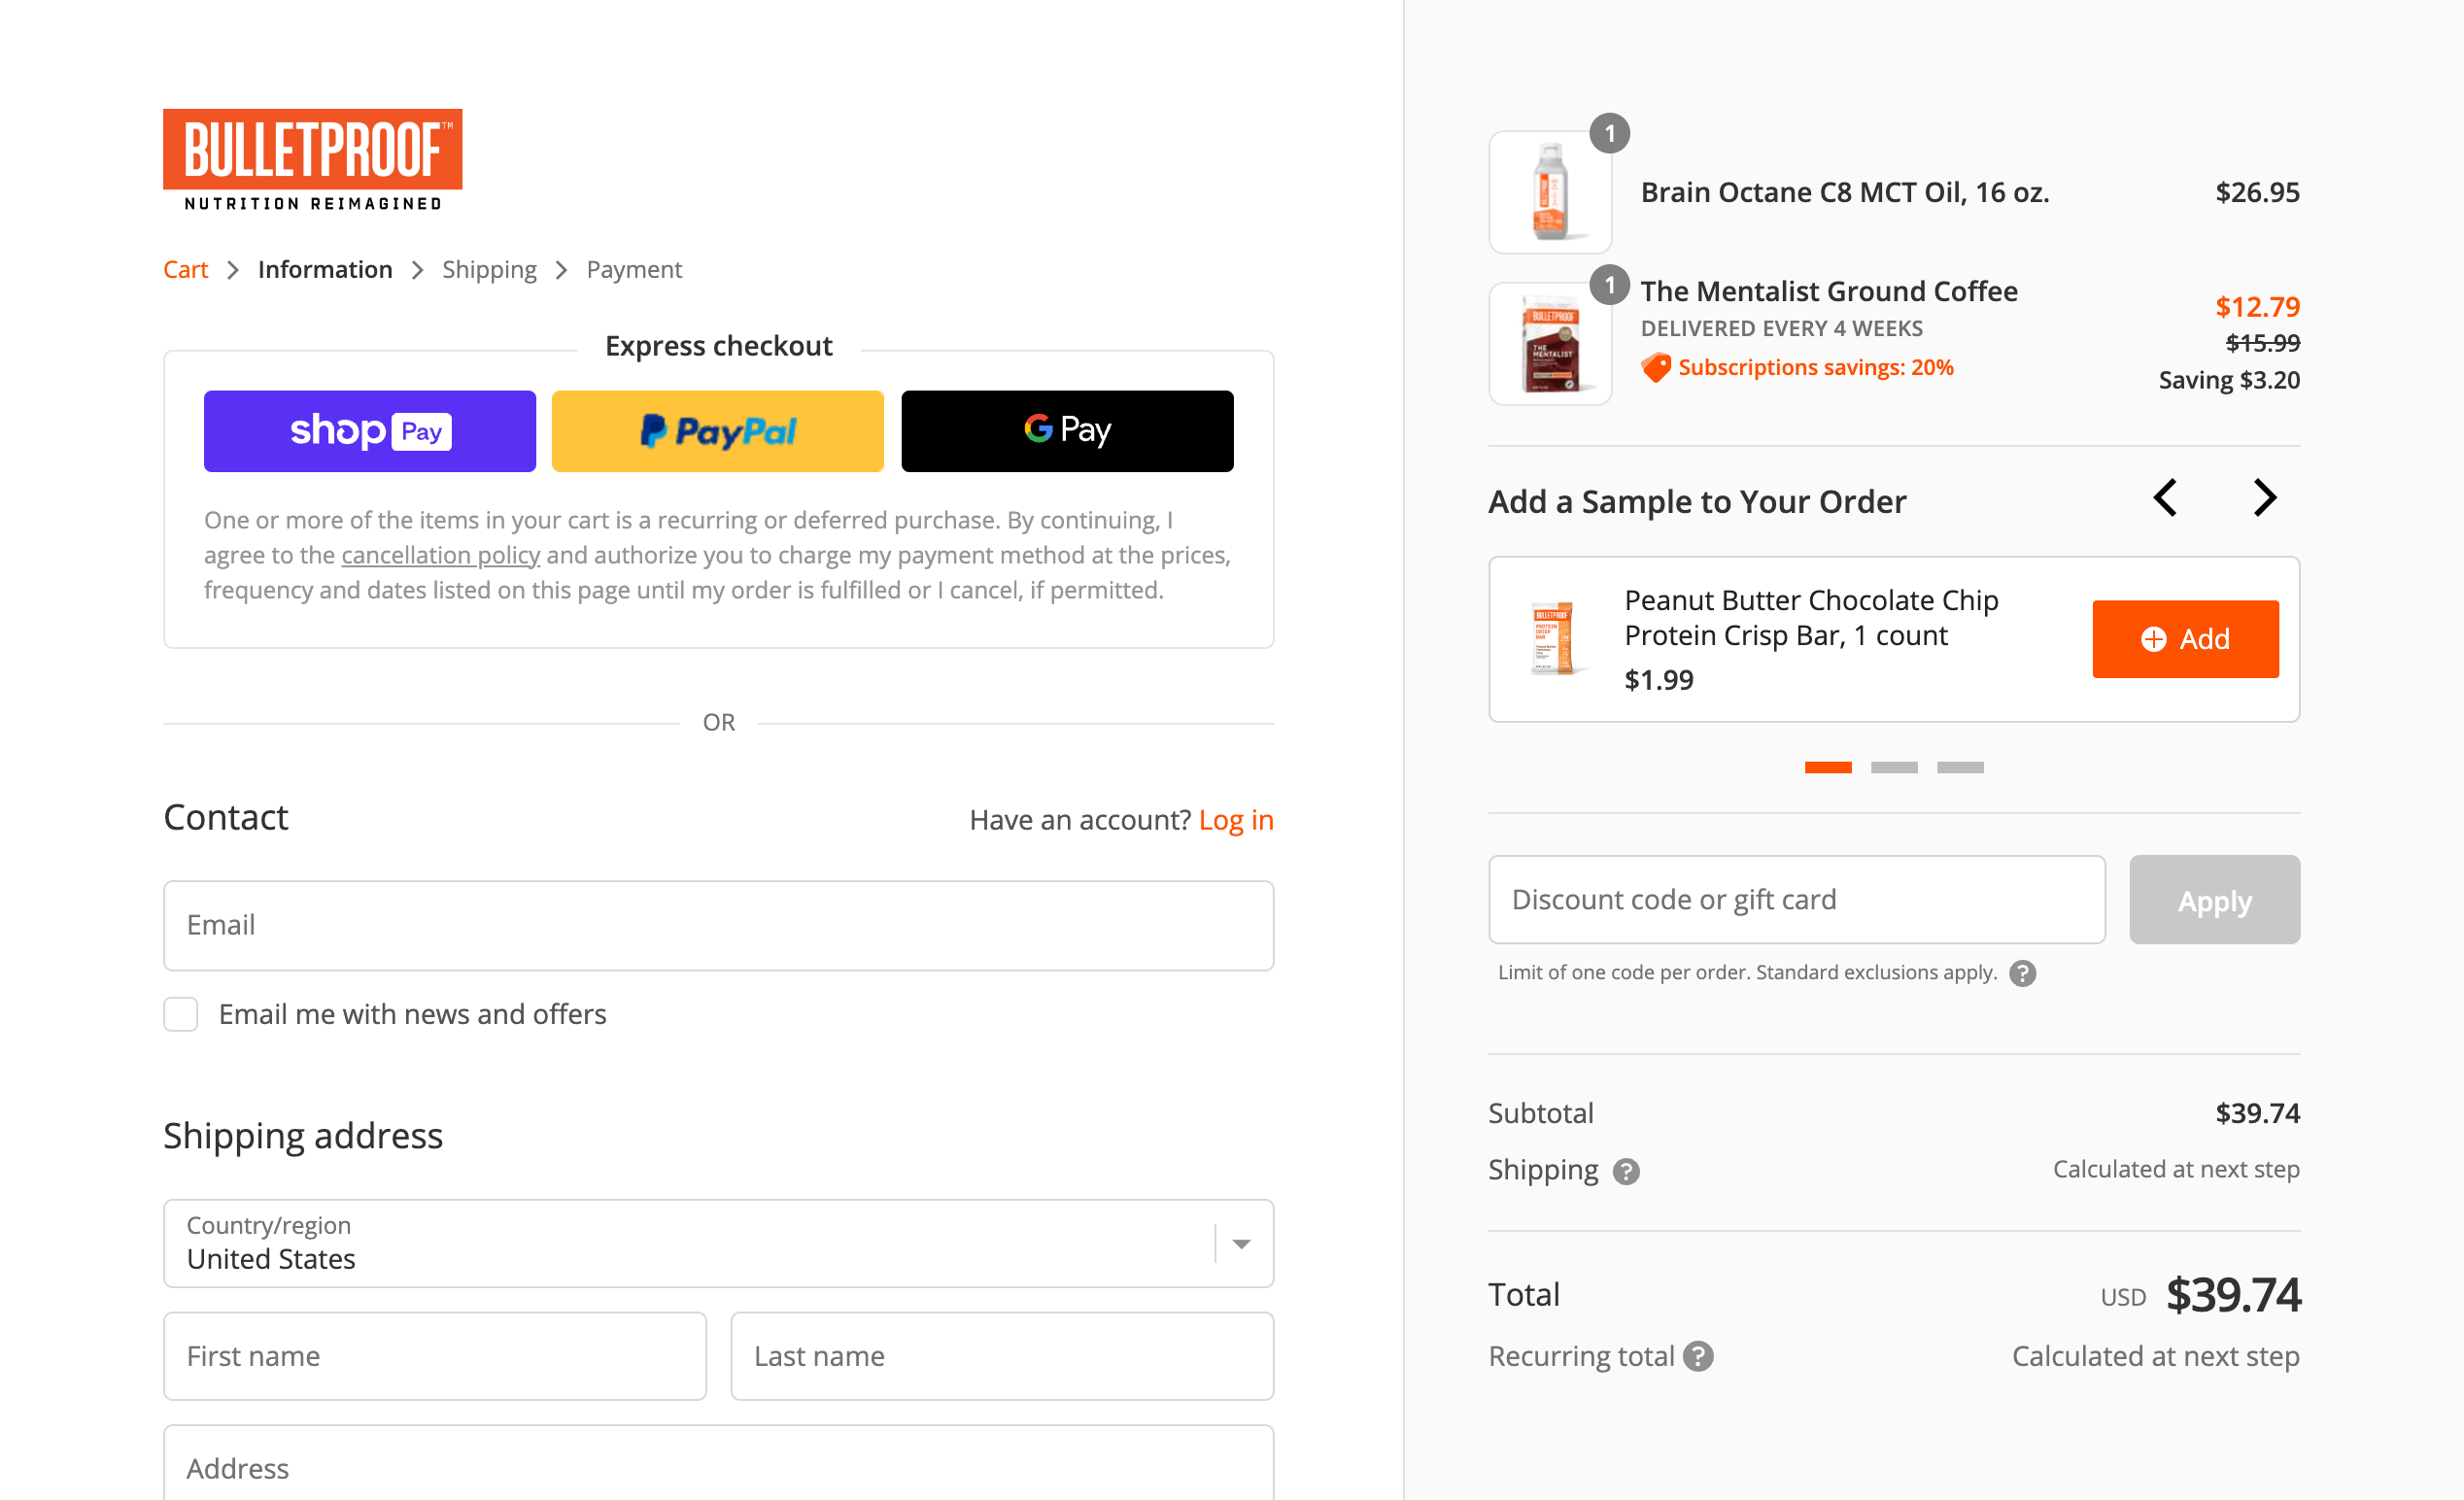Focus the Email input field
Image resolution: width=2464 pixels, height=1500 pixels.
tap(718, 925)
